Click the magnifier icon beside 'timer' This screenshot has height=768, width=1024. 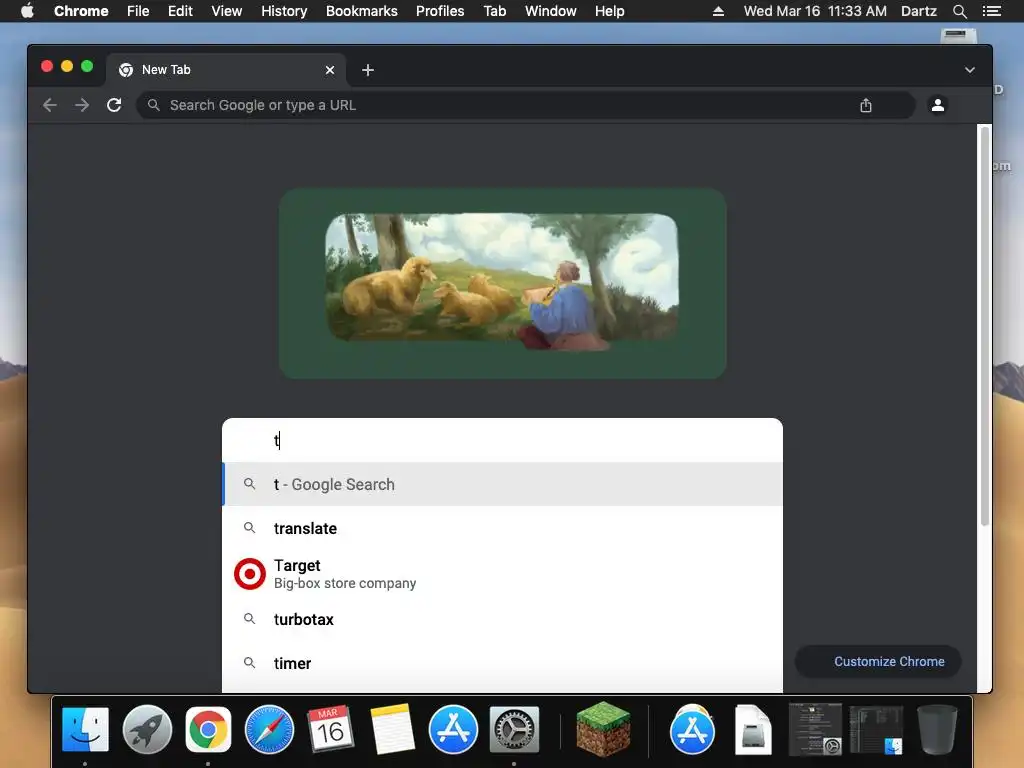249,662
